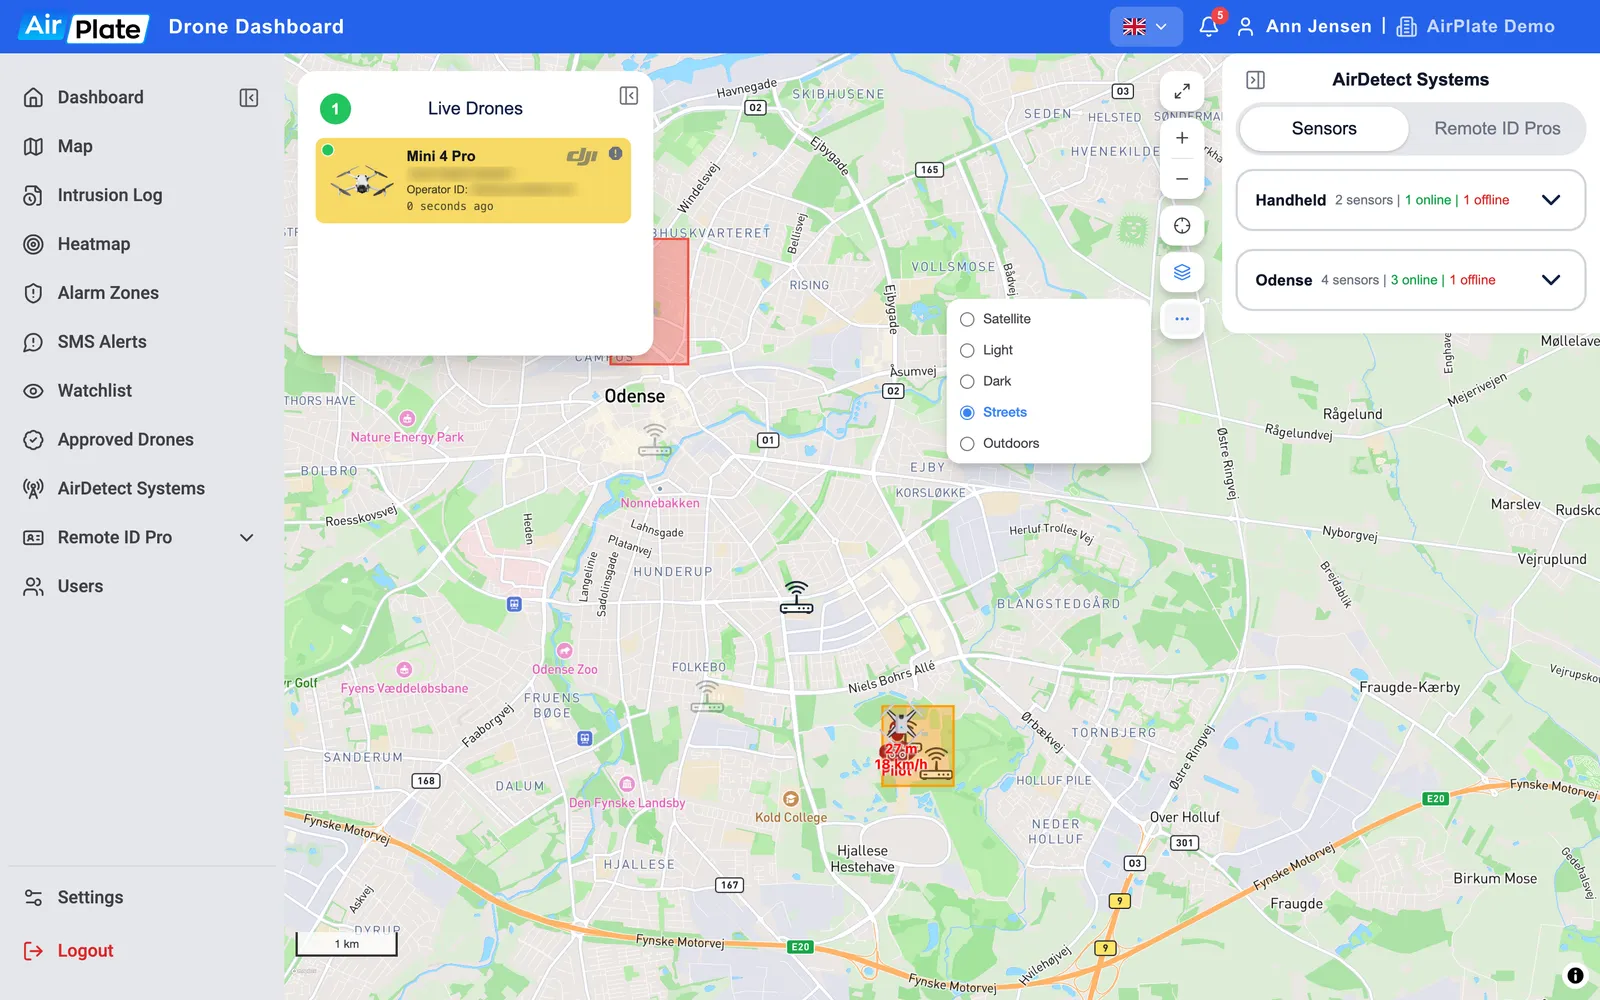This screenshot has height=1000, width=1600.
Task: Open the language flag dropdown
Action: tap(1146, 27)
